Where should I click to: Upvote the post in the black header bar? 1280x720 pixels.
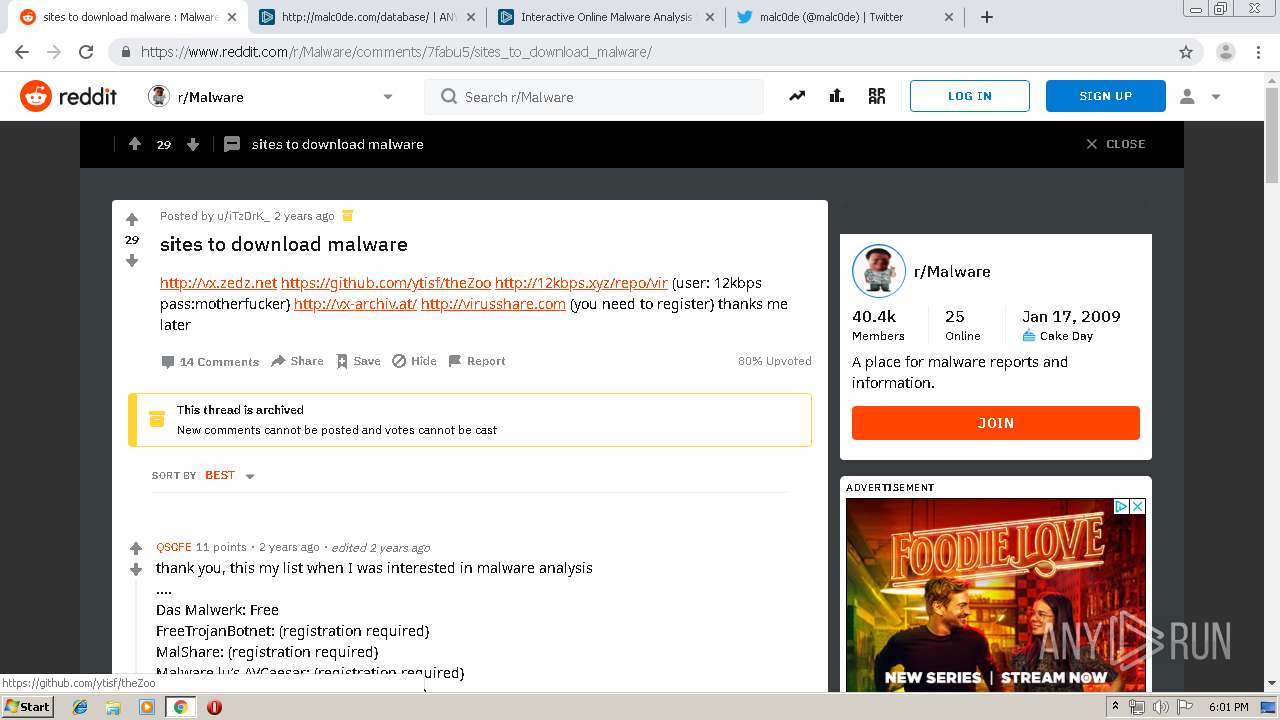[135, 144]
